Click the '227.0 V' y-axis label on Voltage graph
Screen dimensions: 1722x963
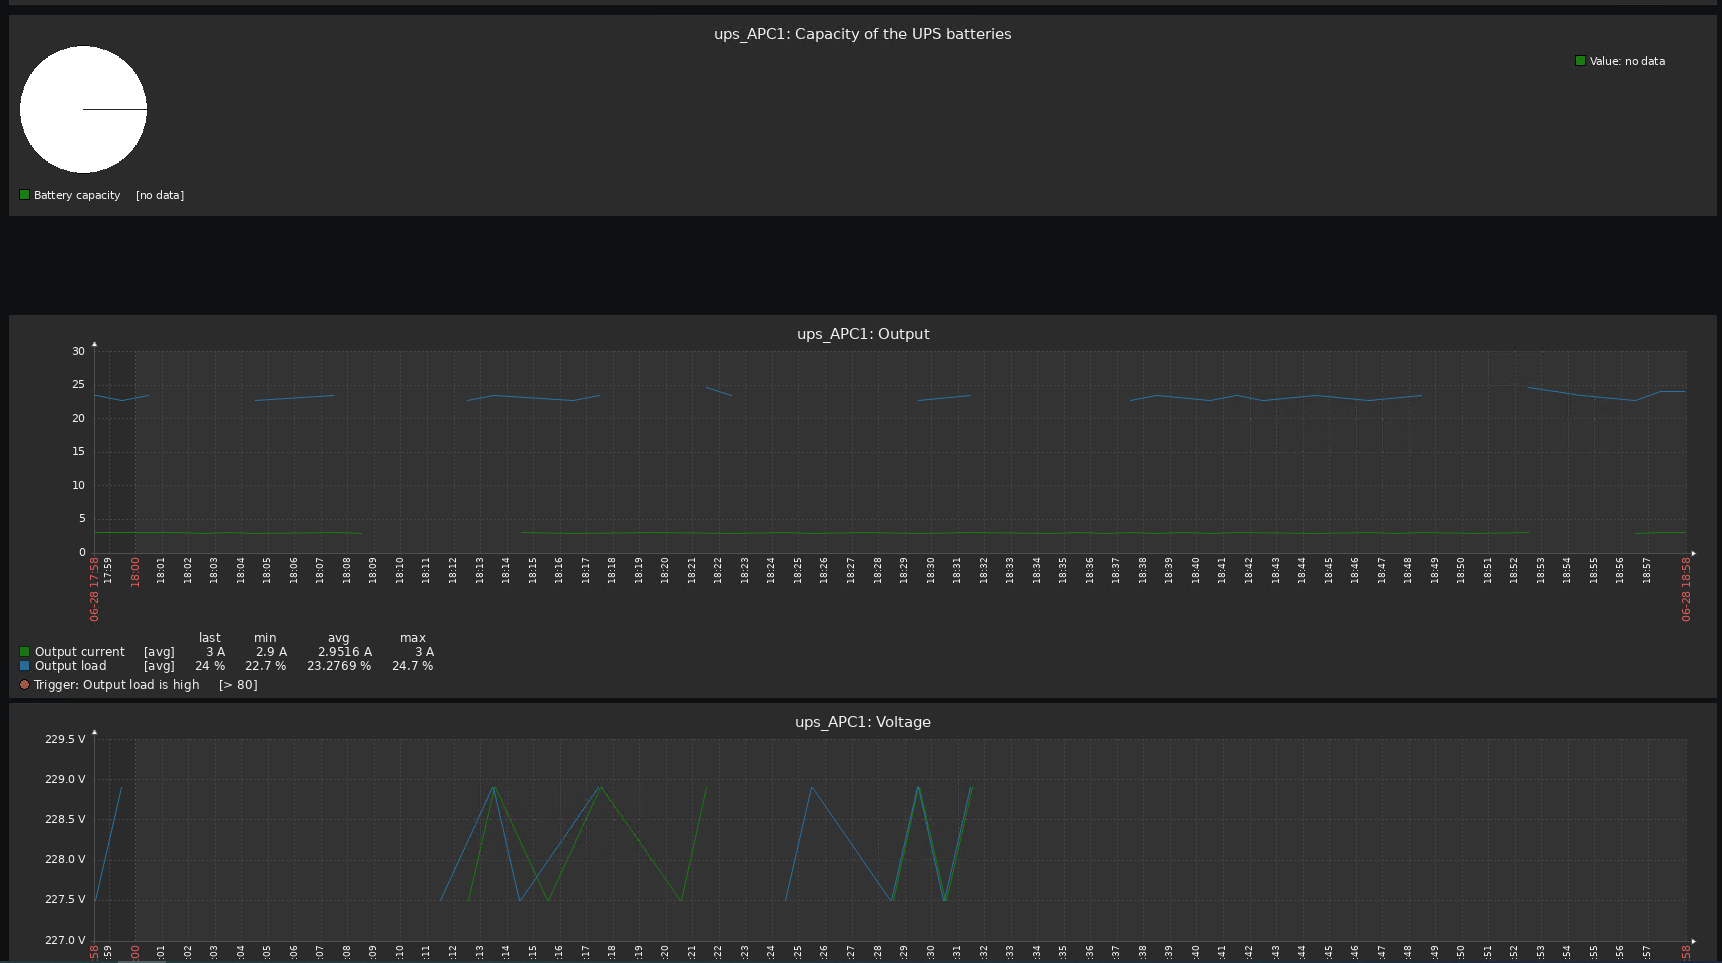[x=65, y=940]
